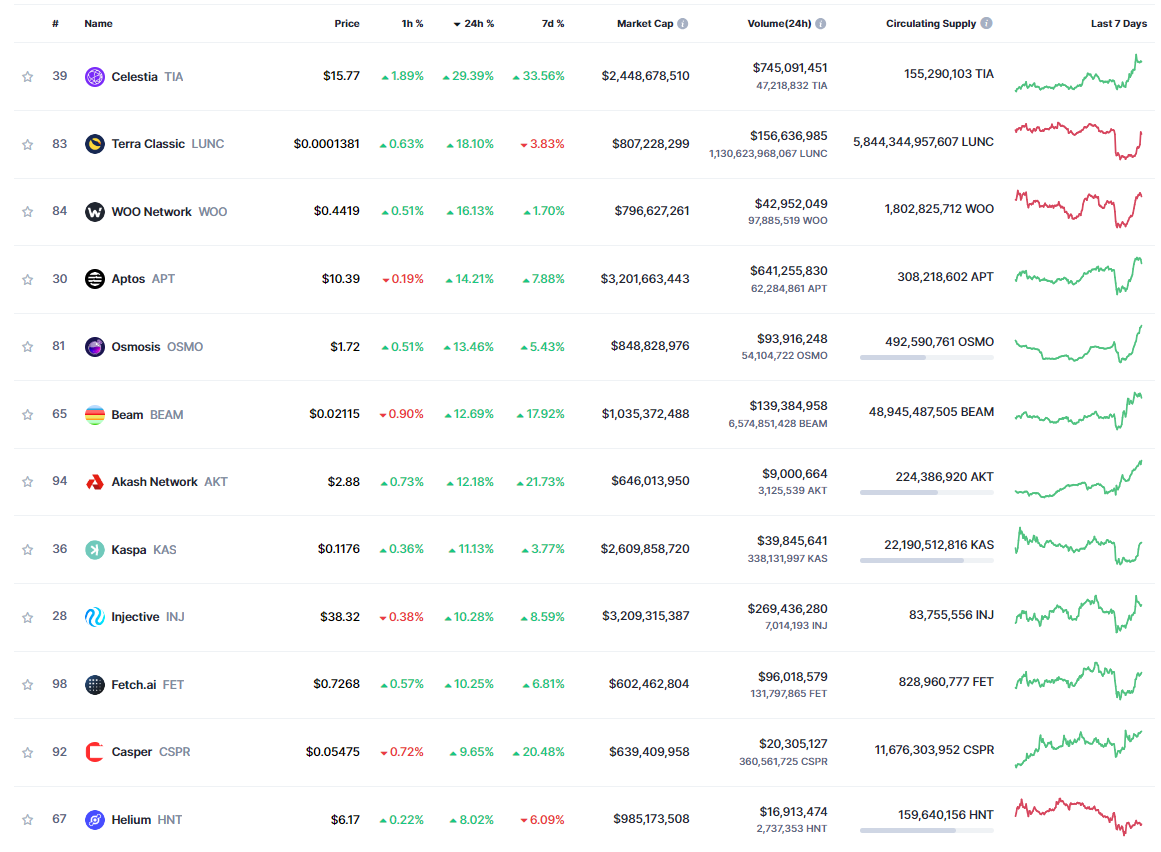Click the Market Cap info icon
1161x852 pixels.
tap(683, 24)
